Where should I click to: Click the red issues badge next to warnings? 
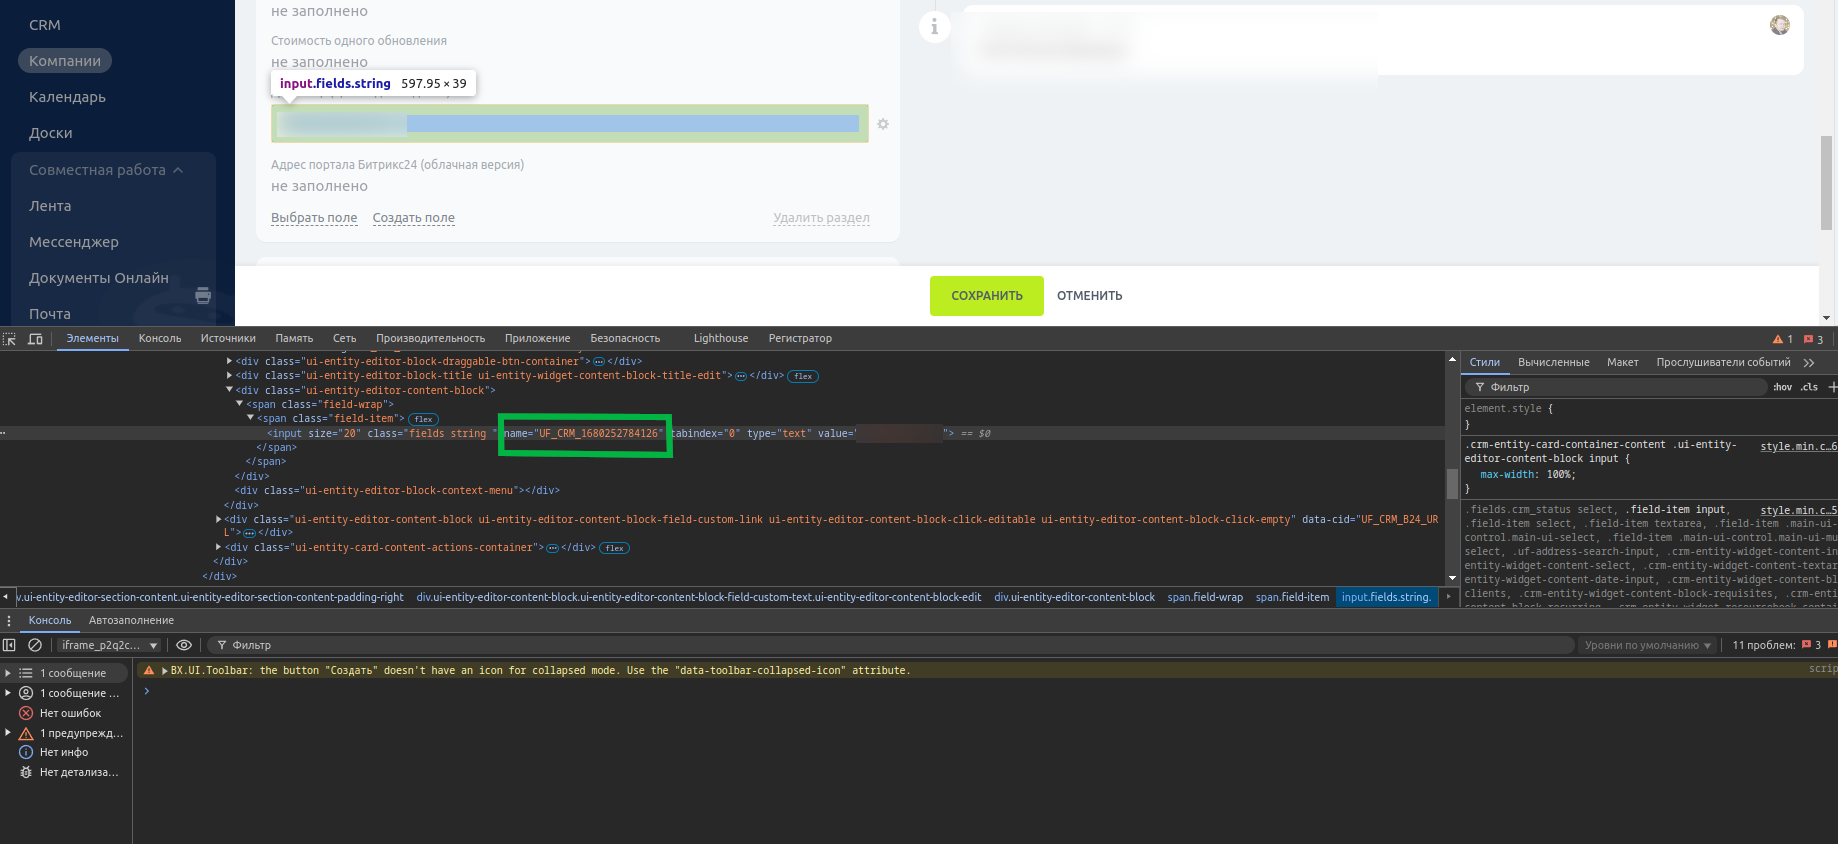coord(1814,339)
